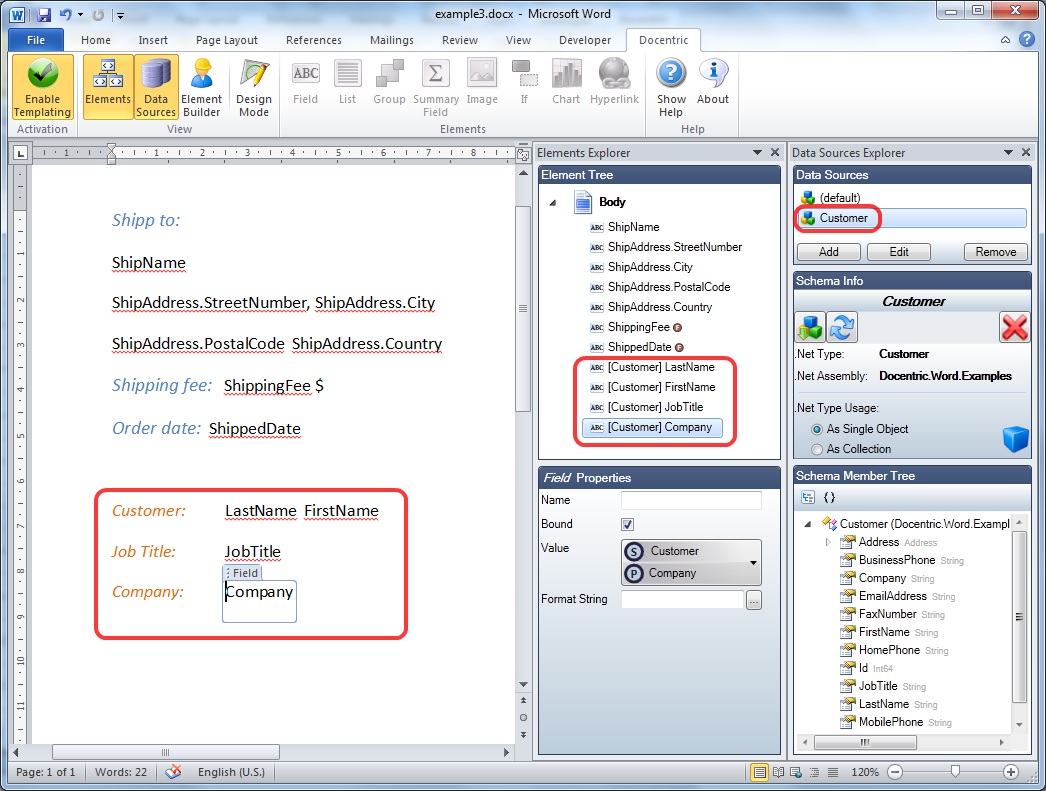The image size is (1046, 791).
Task: Click the zoom slider handle in status bar
Action: (955, 772)
